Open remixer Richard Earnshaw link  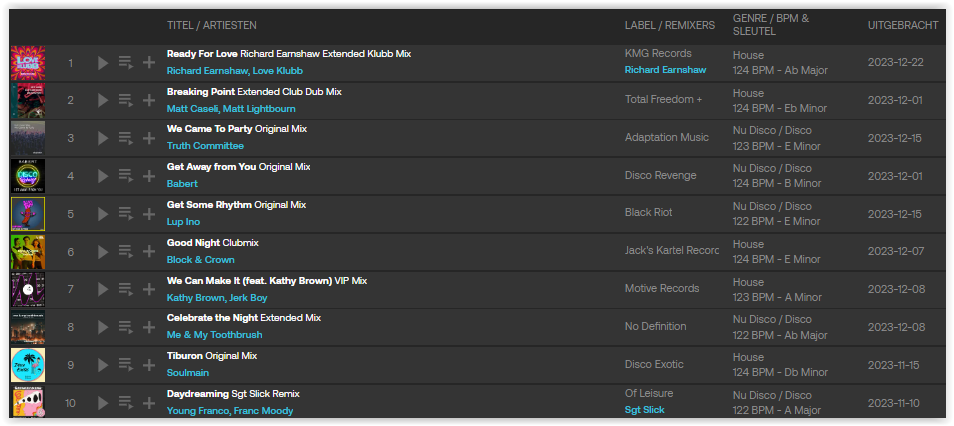click(x=665, y=70)
